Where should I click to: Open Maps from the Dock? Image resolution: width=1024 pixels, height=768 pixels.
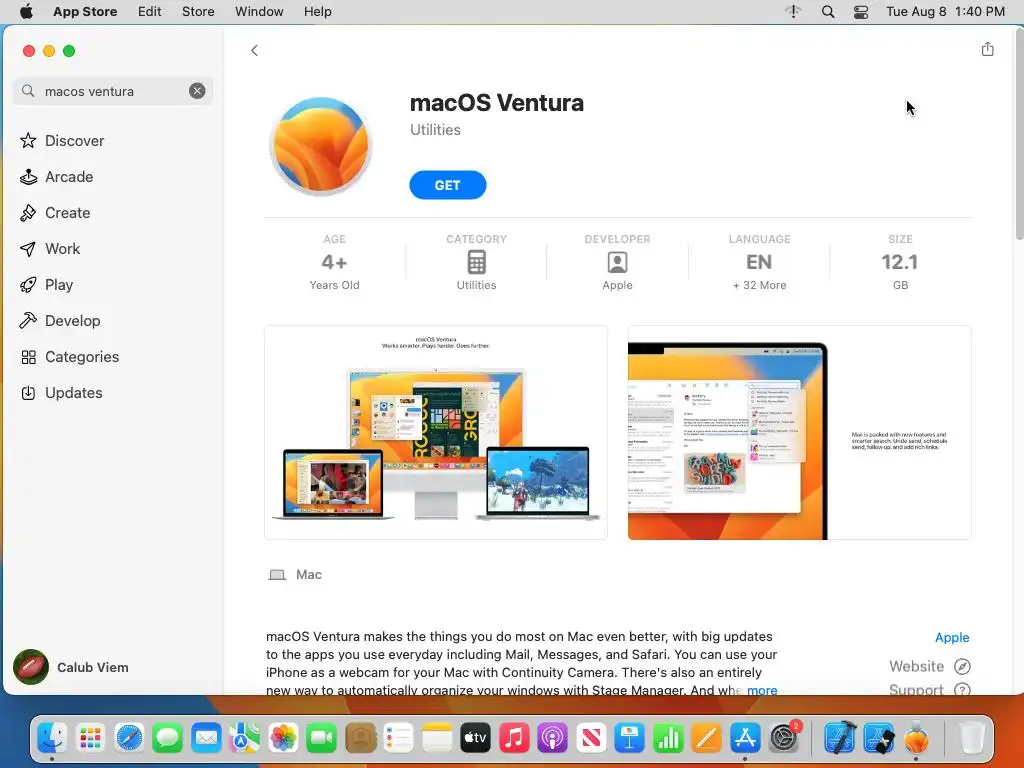[x=244, y=738]
